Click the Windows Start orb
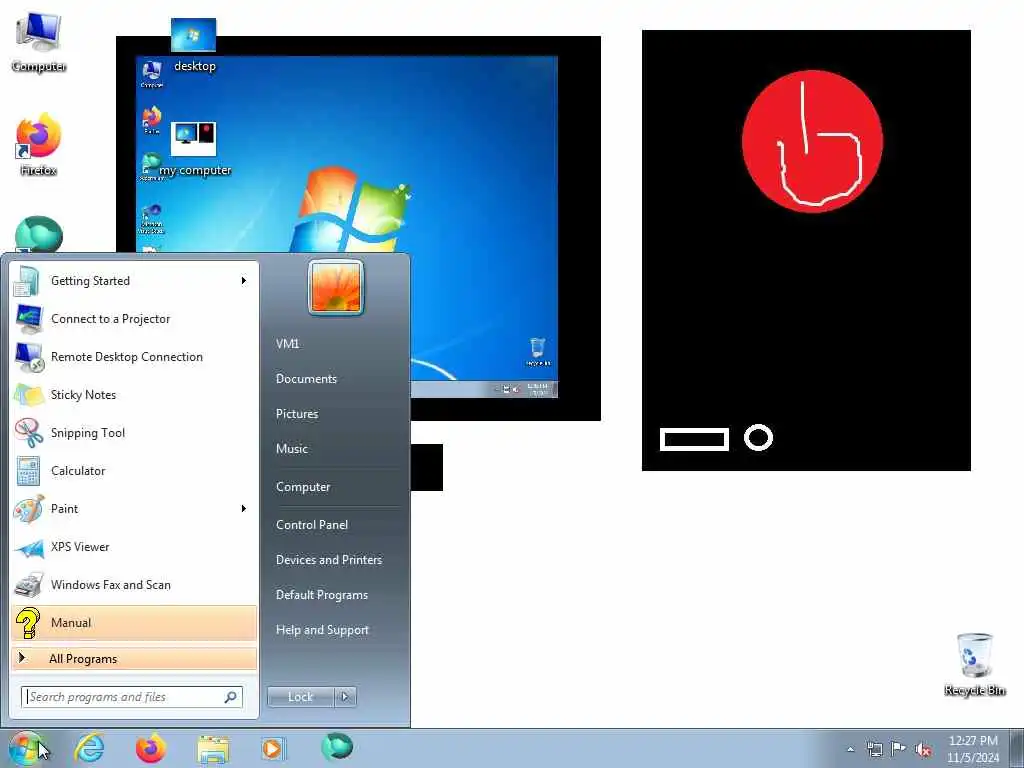The width and height of the screenshot is (1024, 768). (x=27, y=748)
